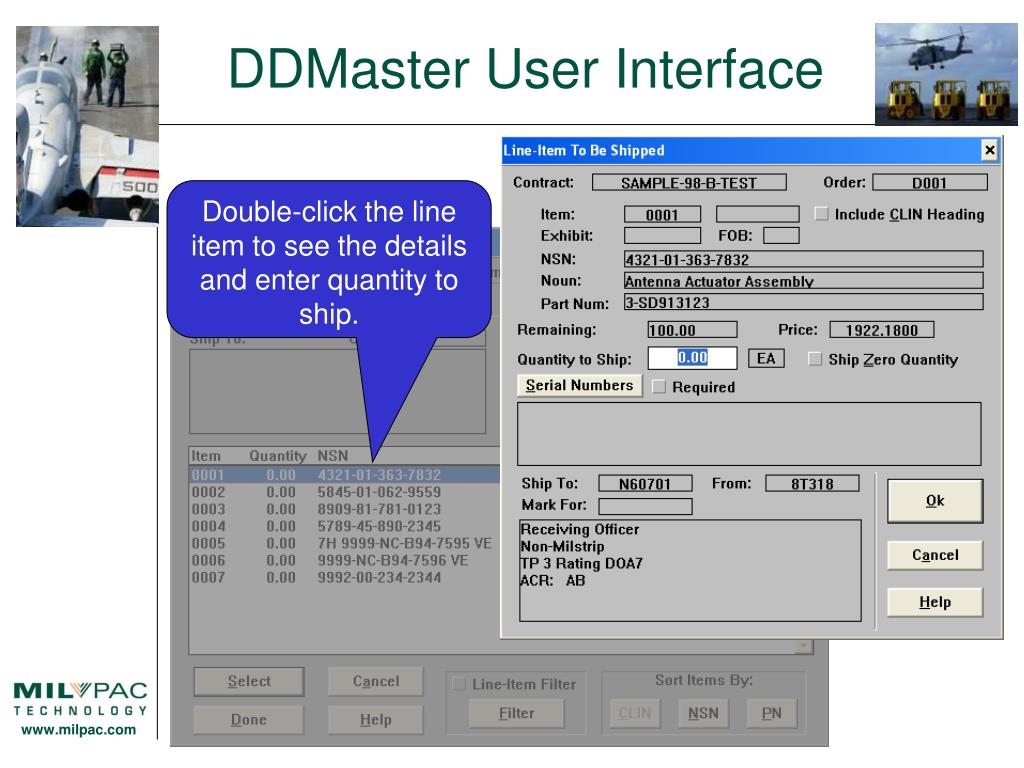Cancel the Line-Item To Be Shipped dialog
Viewport: 1024px width, 768px height.
tap(935, 555)
